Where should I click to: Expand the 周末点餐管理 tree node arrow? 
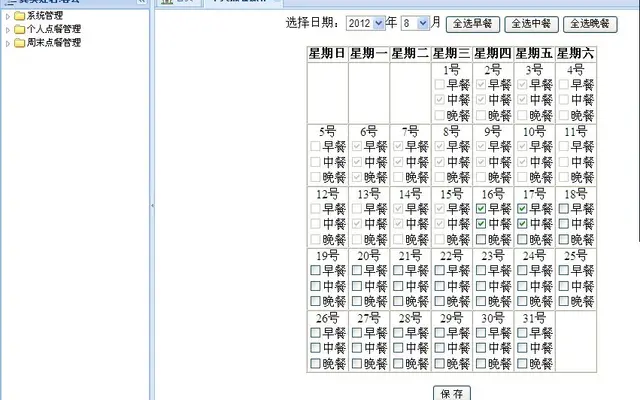coord(7,44)
